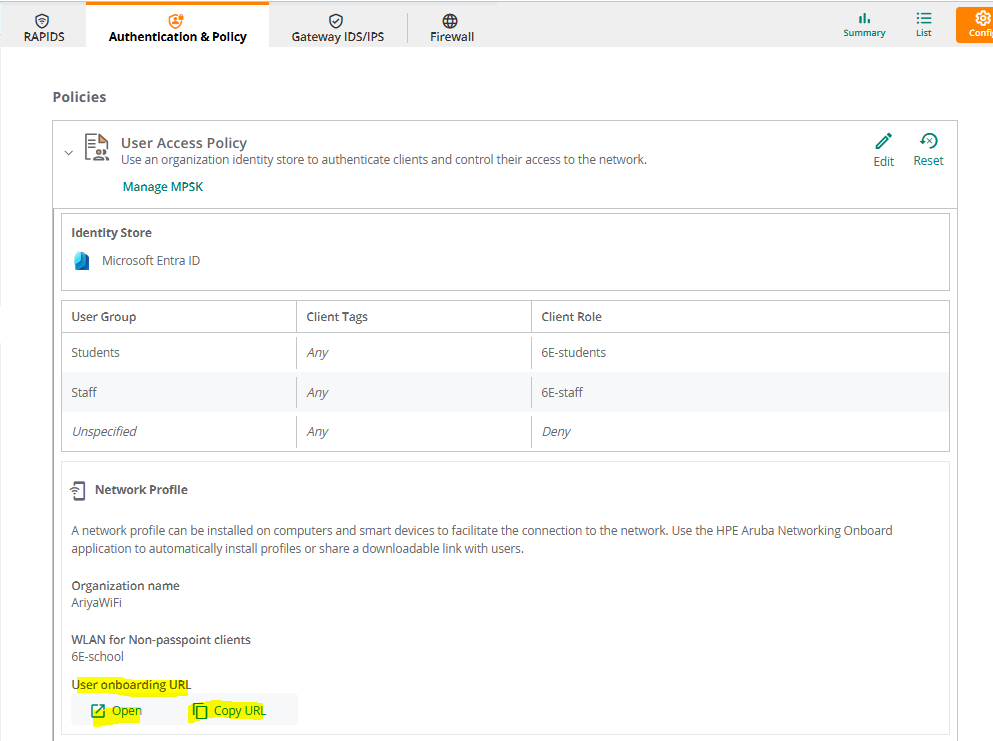
Task: Switch to Gateway IDS/IPS tab
Action: coord(338,28)
